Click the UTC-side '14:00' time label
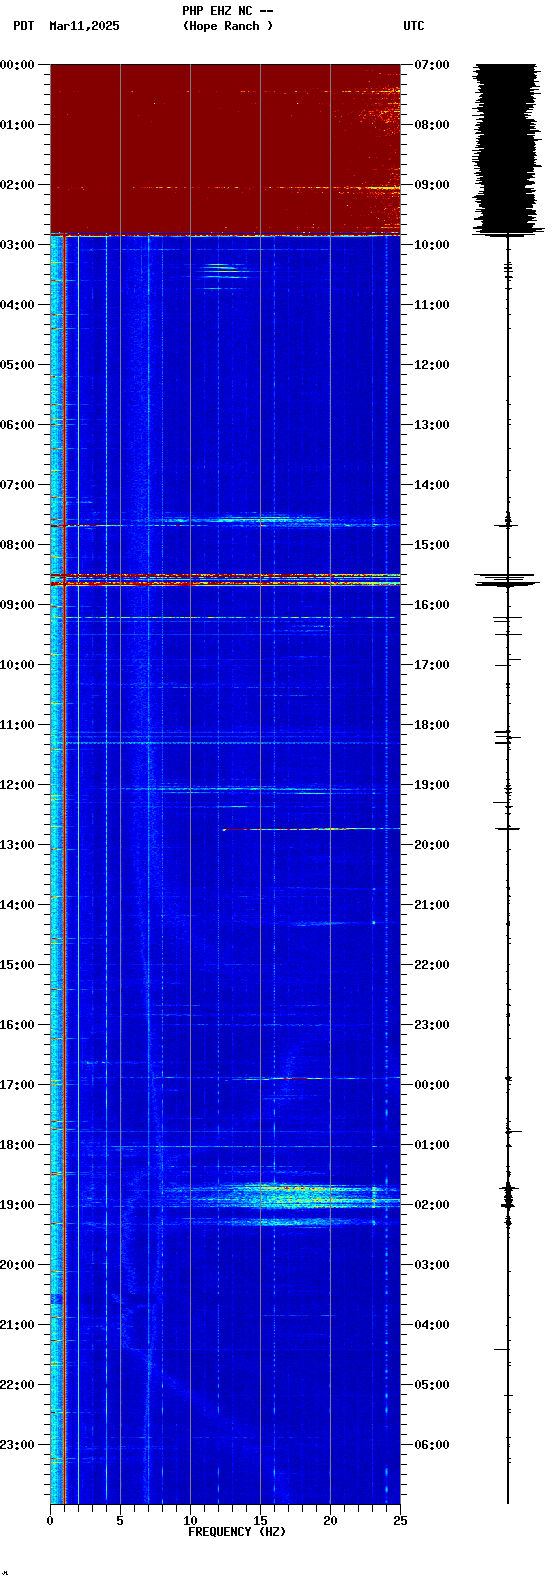The height and width of the screenshot is (1584, 552). pyautogui.click(x=431, y=485)
